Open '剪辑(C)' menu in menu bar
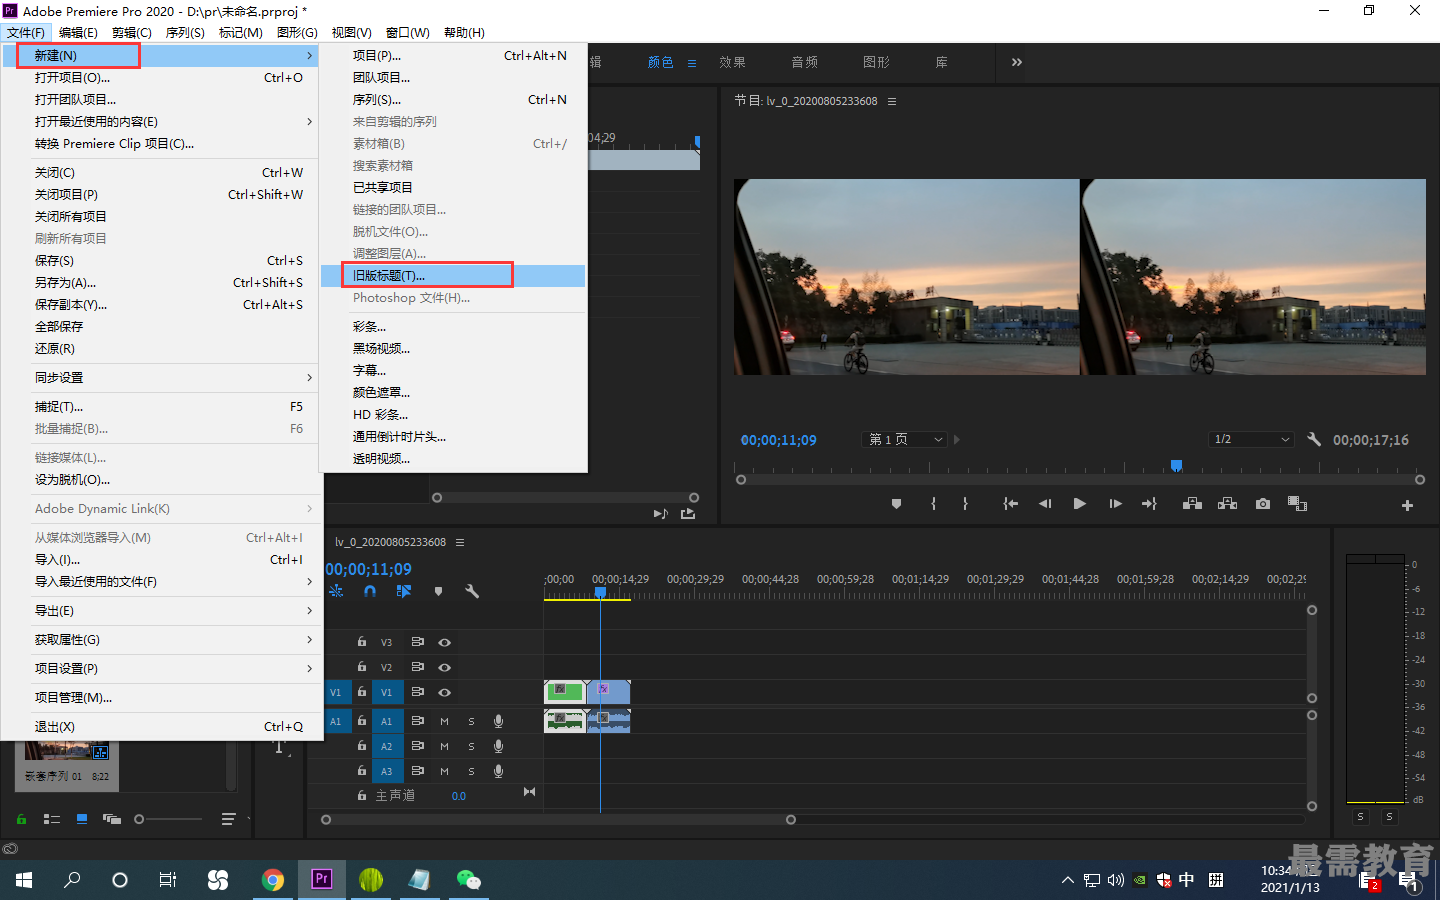 coord(131,32)
